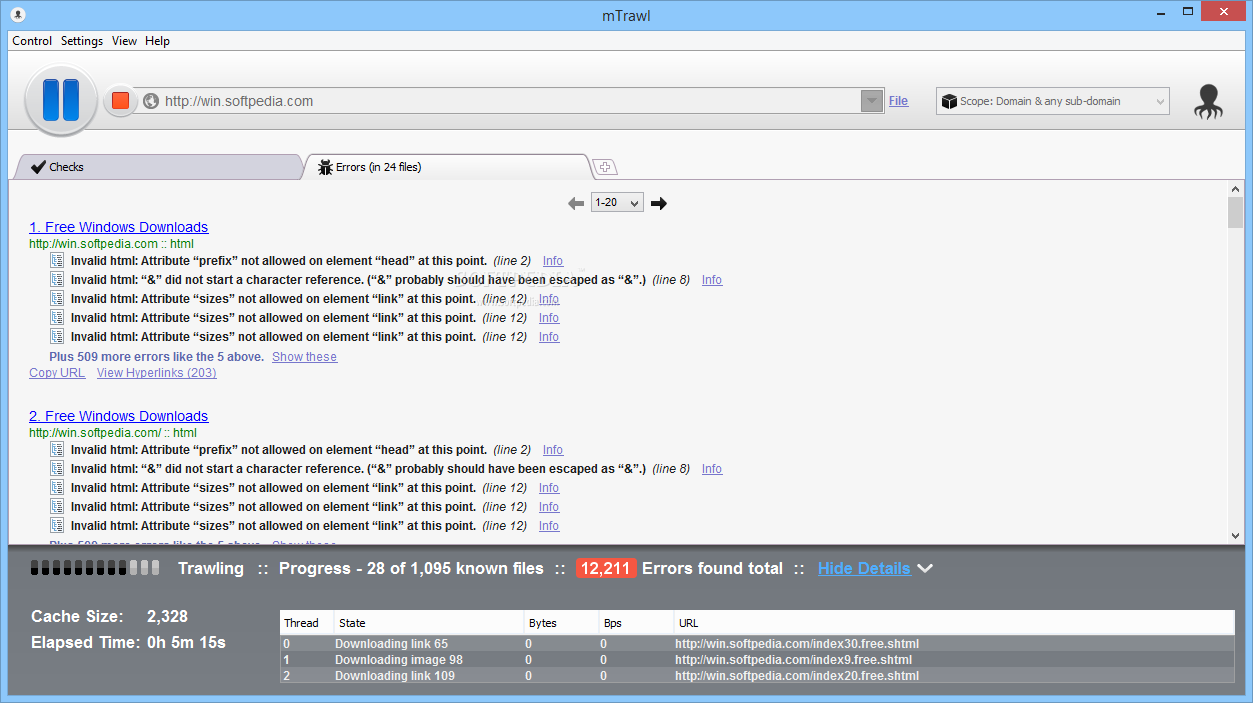
Task: Go to next results page arrow
Action: (659, 203)
